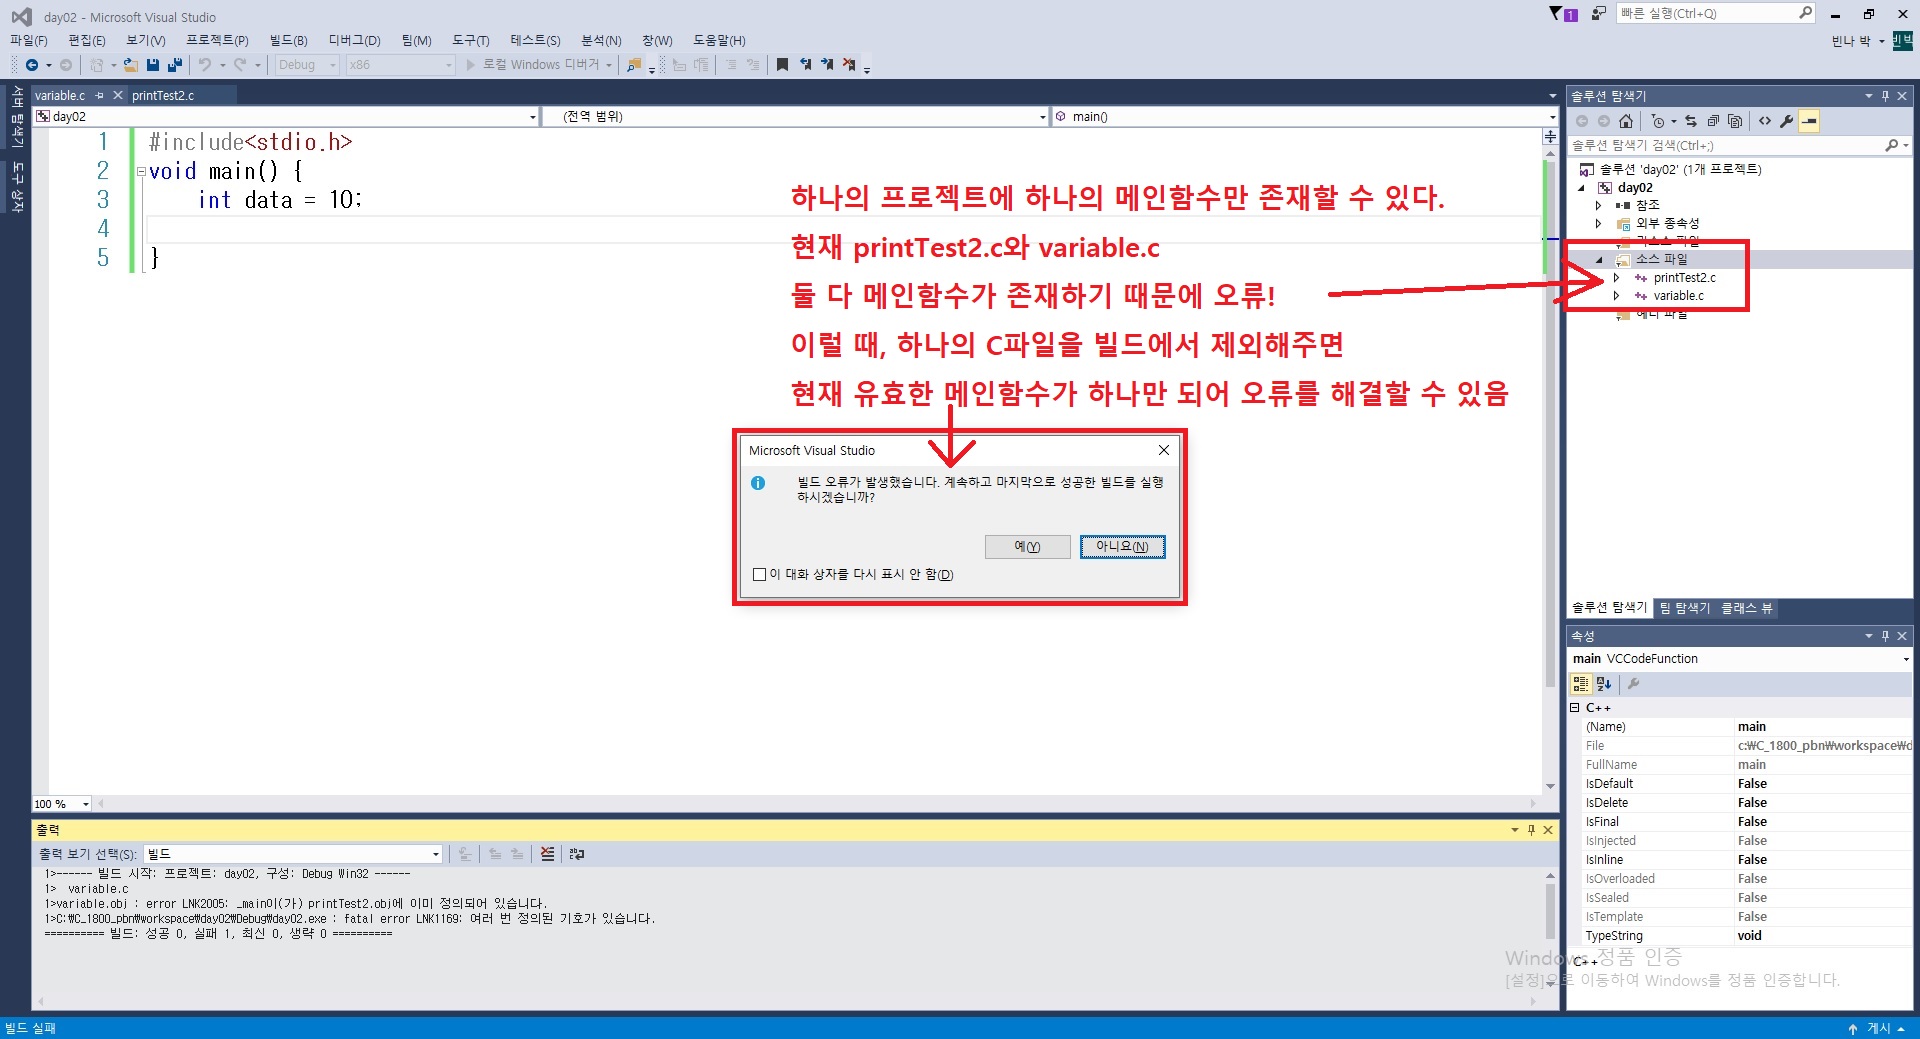Screen dimensions: 1920x1039
Task: Switch to the 팀 탐색기 tab
Action: [x=1685, y=608]
